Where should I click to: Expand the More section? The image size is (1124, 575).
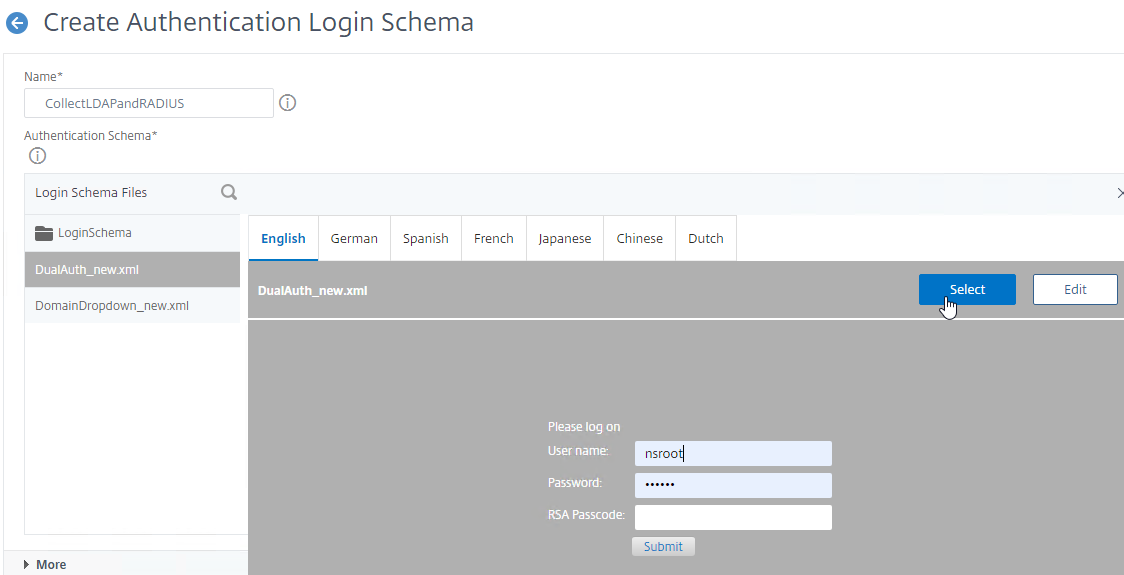coord(44,564)
